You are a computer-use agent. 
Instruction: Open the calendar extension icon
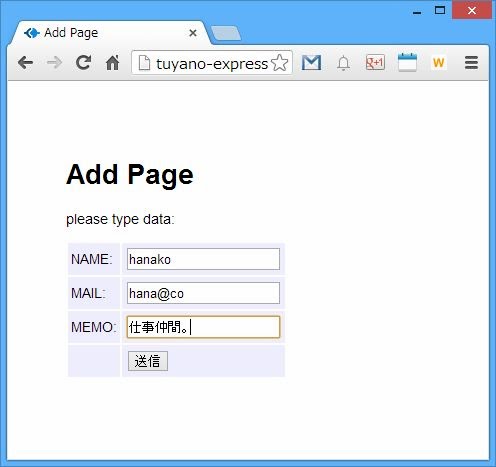(407, 62)
